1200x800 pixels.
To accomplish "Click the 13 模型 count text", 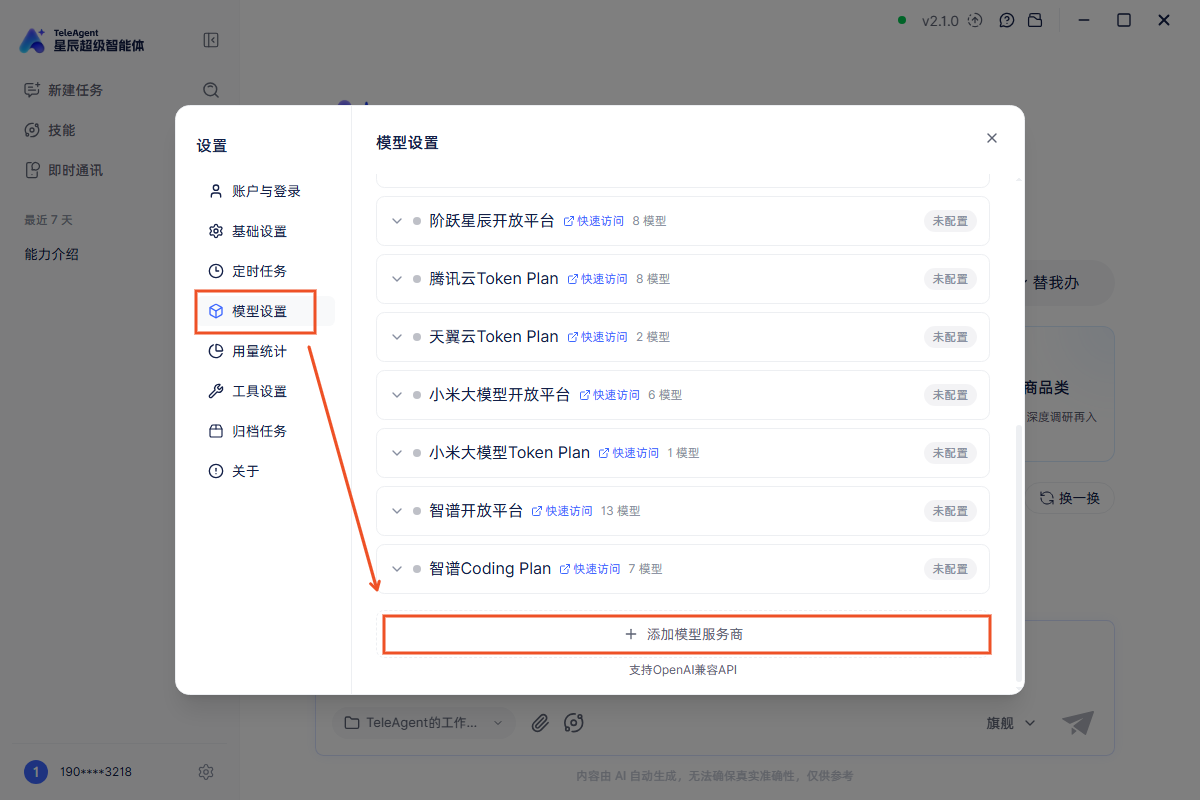I will [620, 511].
